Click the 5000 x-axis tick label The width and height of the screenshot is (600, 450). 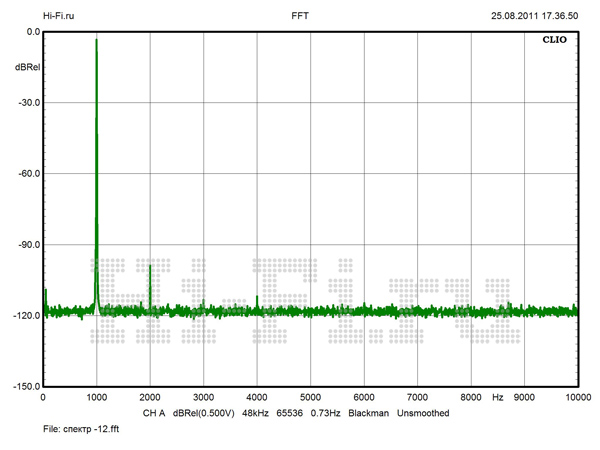310,398
